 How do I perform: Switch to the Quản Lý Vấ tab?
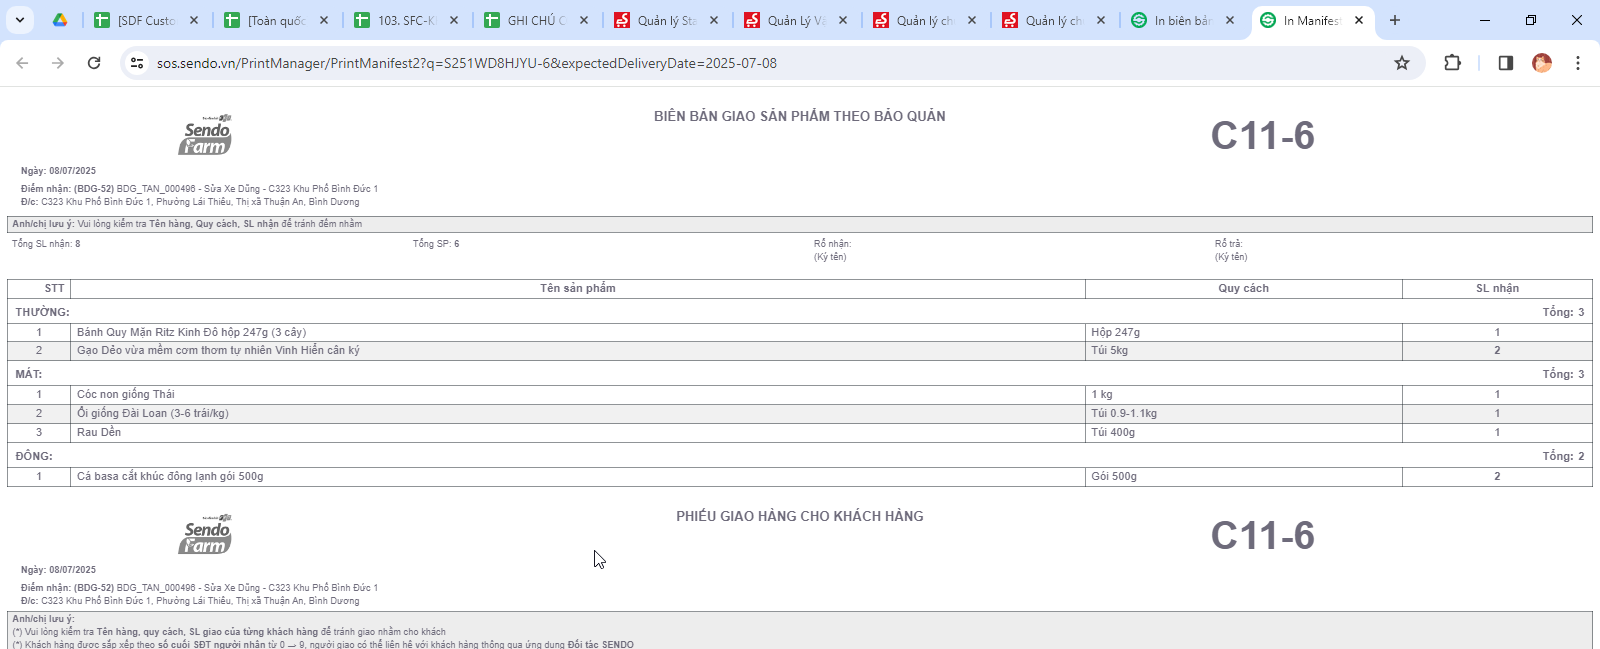coord(796,20)
